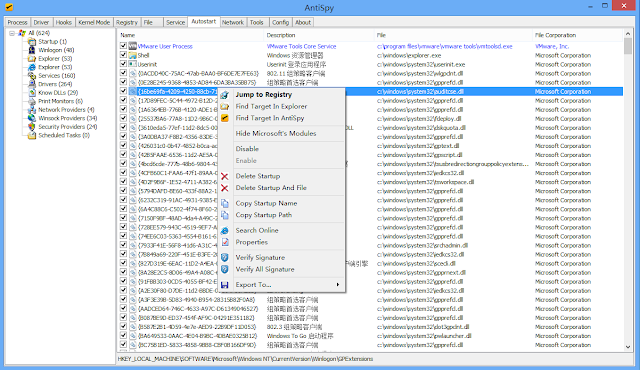
Task: Click the VMware, Inc. corporation cell
Action: pos(552,47)
